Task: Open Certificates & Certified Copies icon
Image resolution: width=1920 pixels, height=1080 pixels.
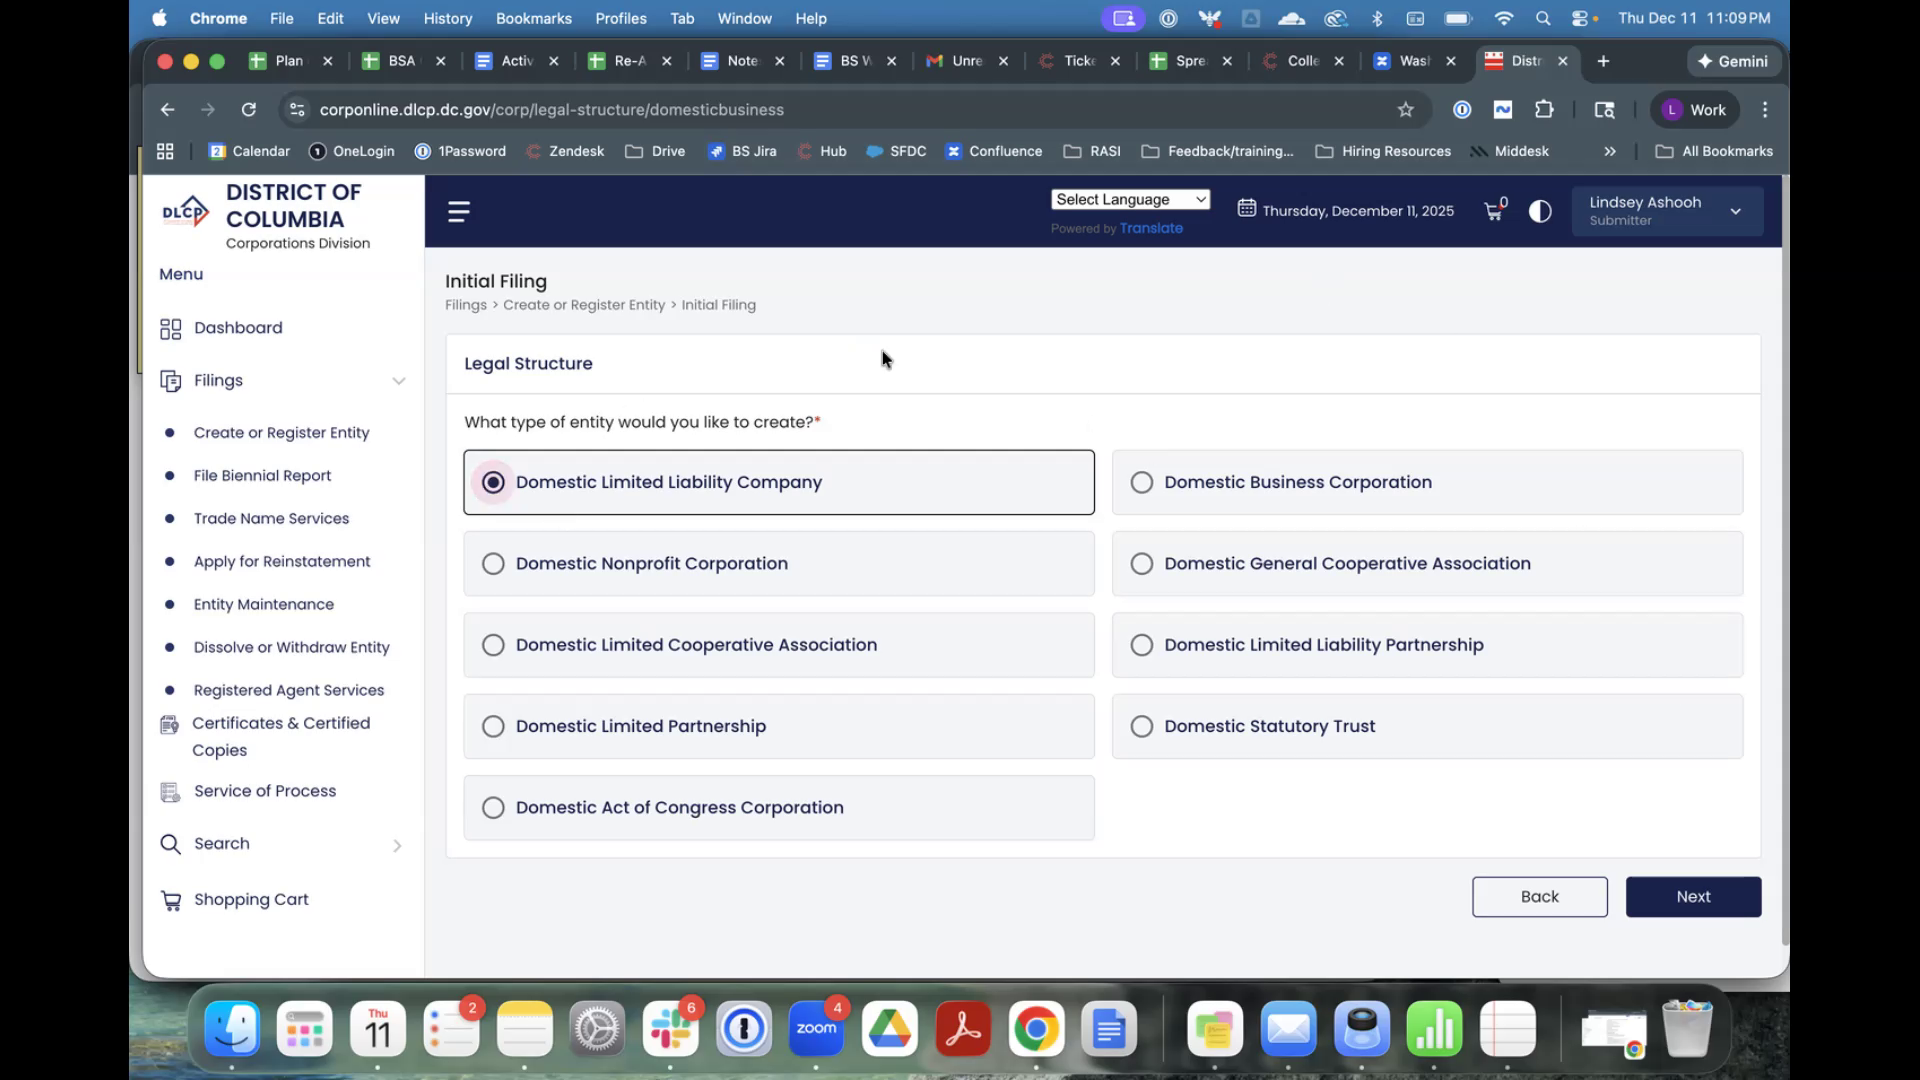Action: 170,725
